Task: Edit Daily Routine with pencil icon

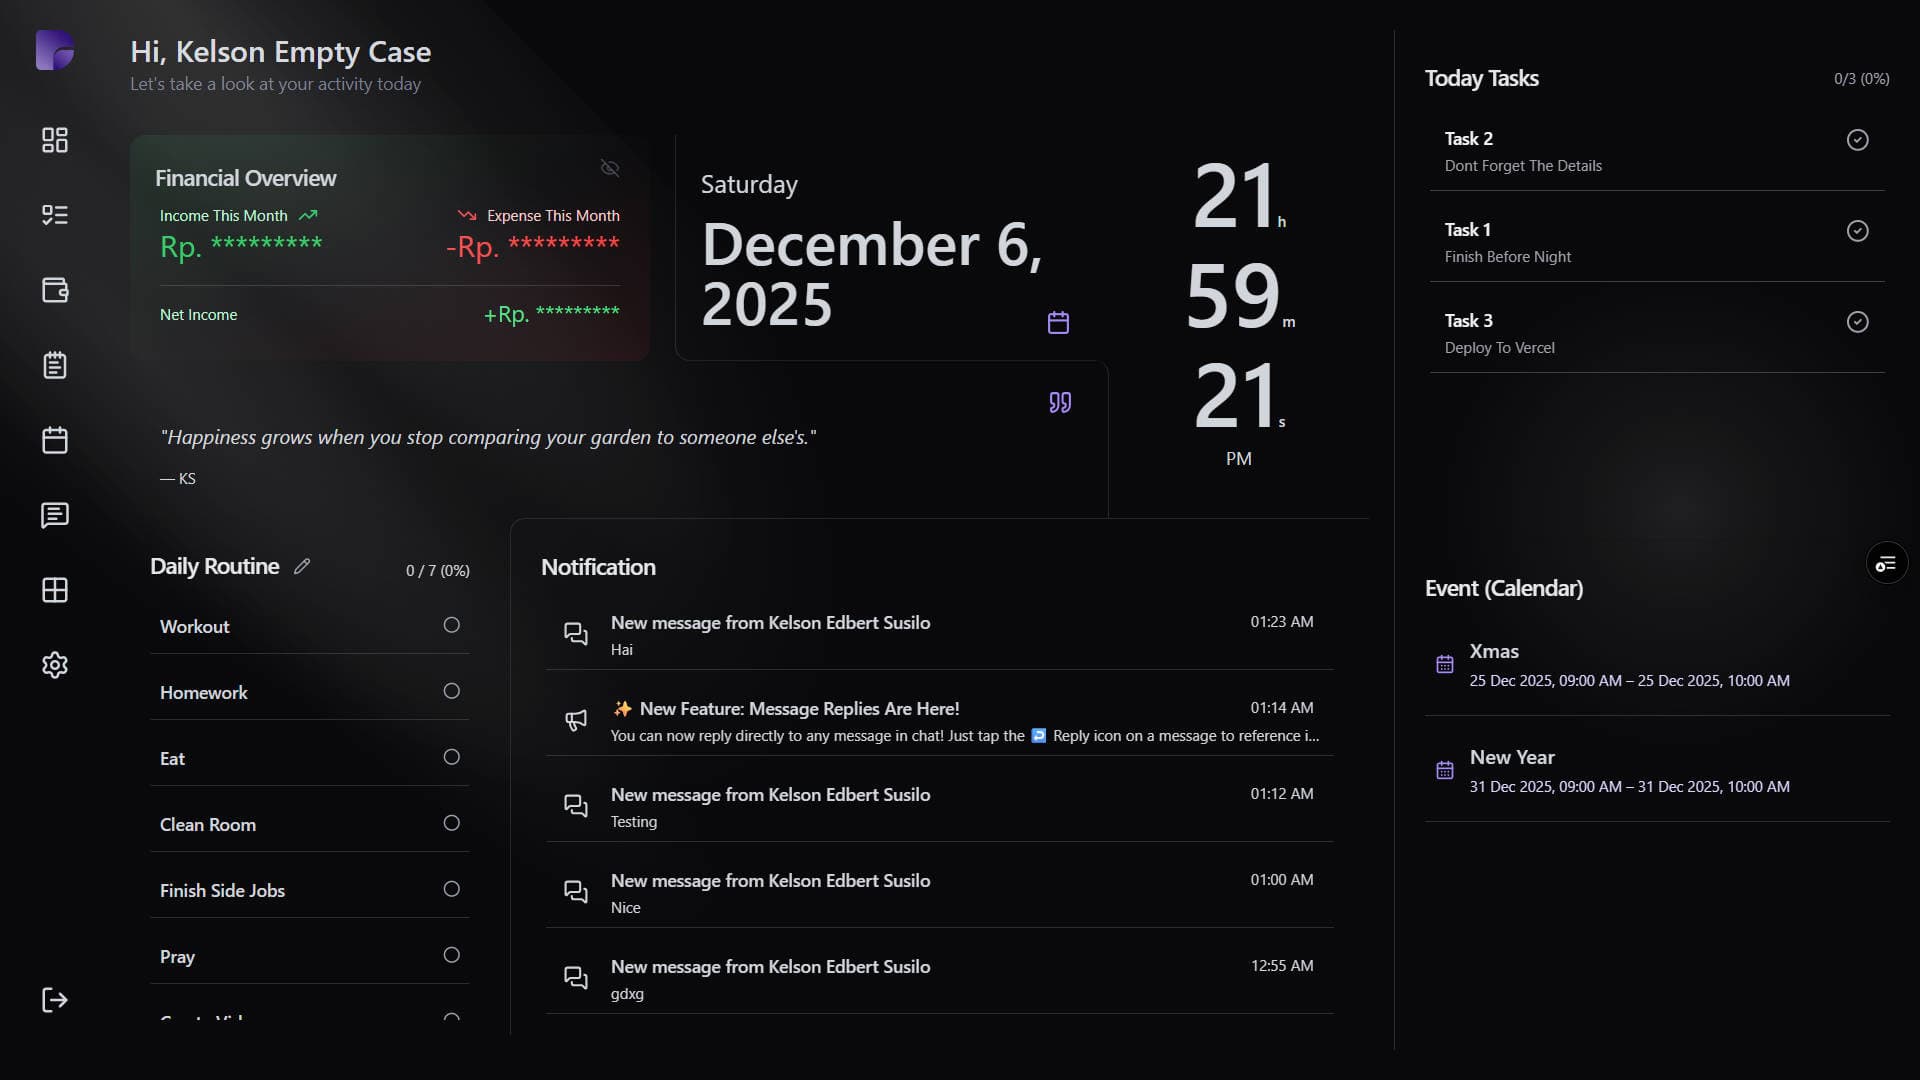Action: click(x=302, y=566)
